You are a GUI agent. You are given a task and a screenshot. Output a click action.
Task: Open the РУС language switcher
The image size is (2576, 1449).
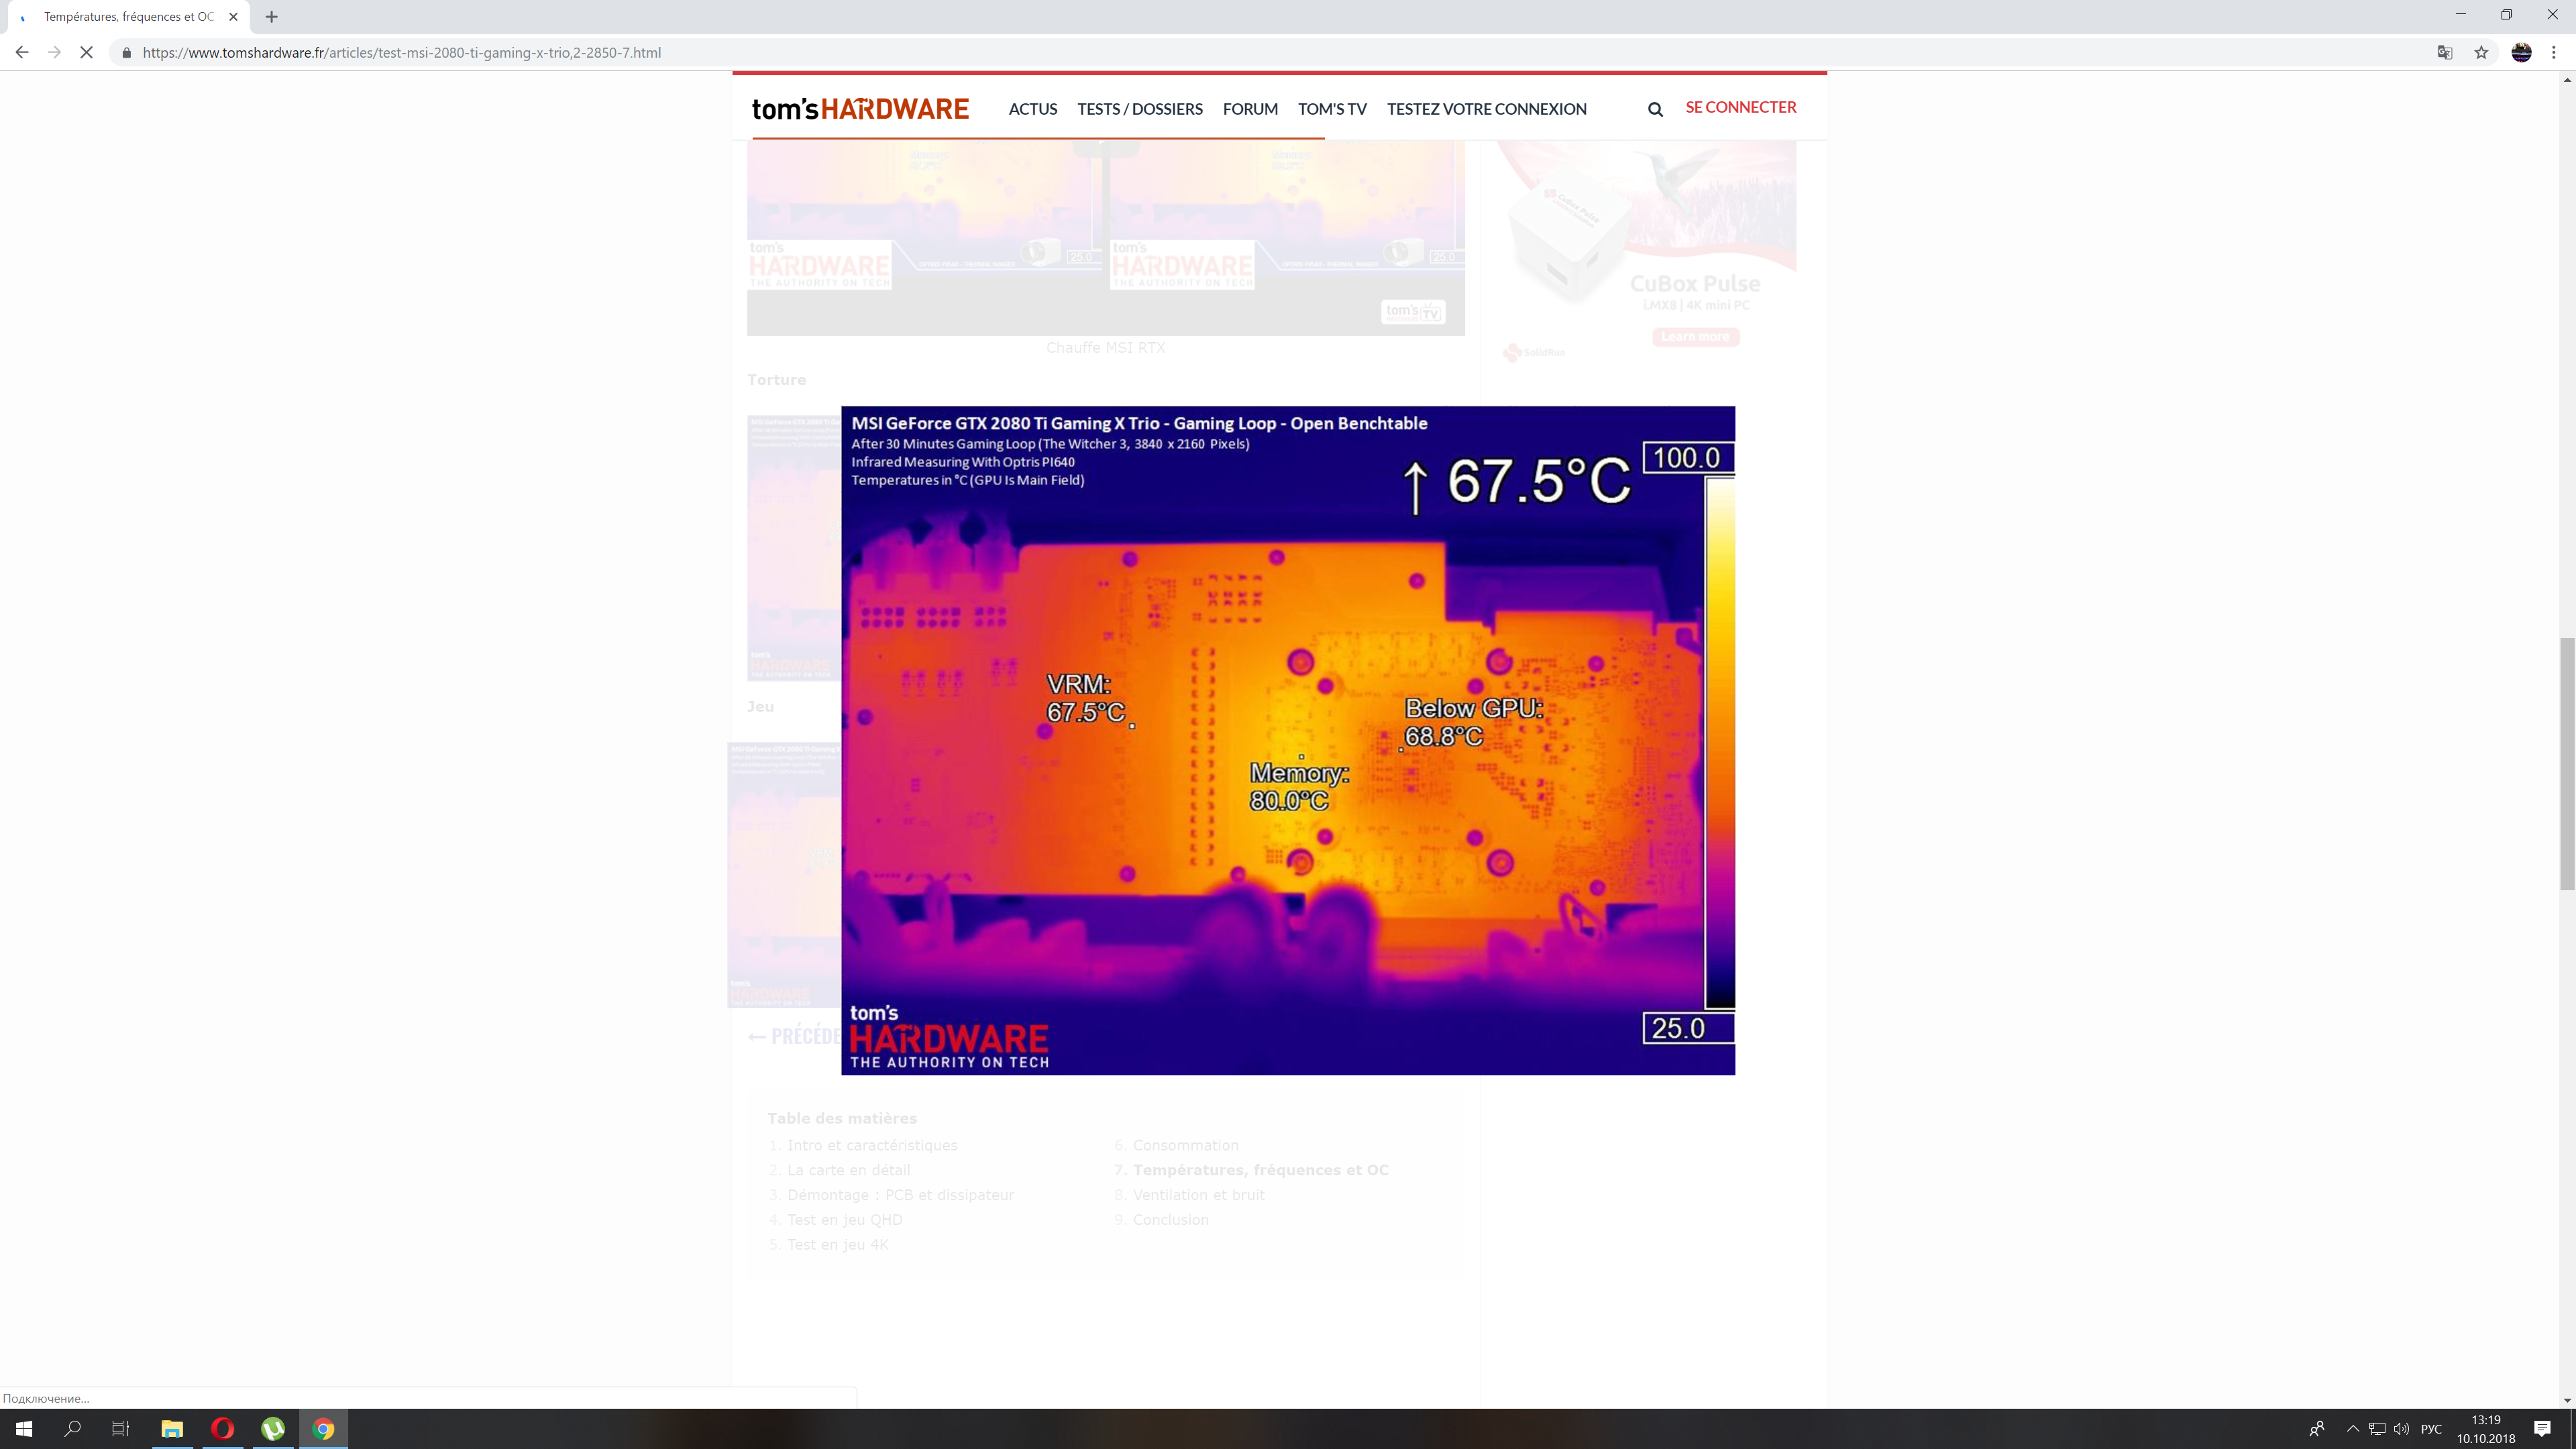tap(2431, 1428)
